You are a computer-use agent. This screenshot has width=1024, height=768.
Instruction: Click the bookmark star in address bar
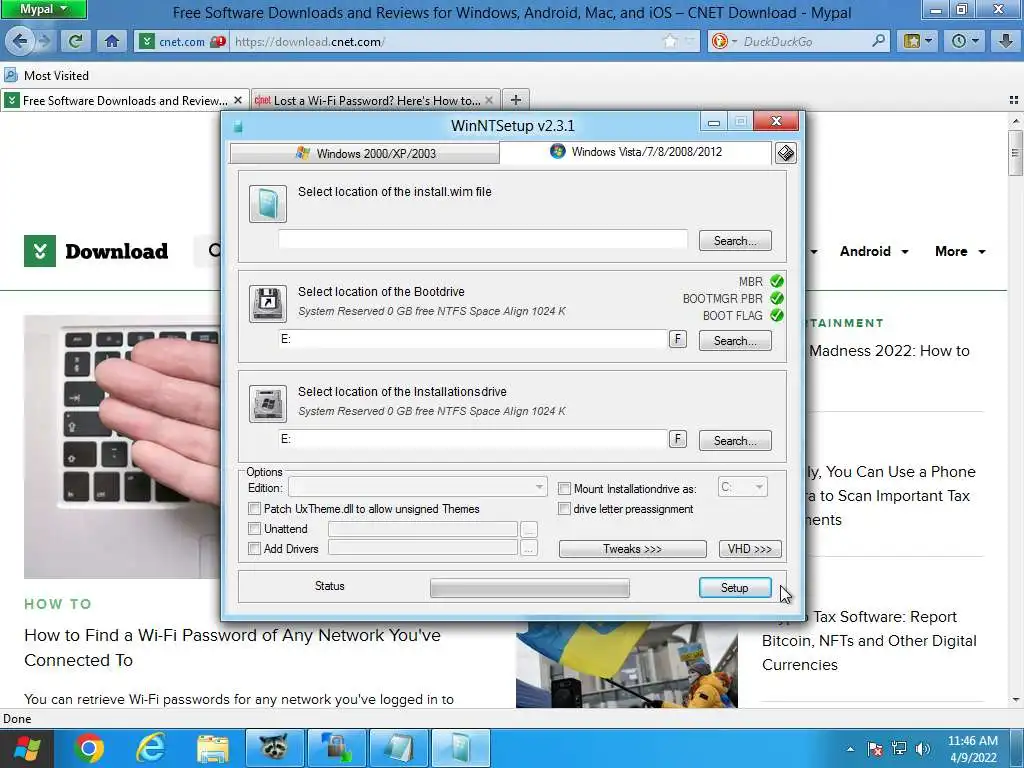(670, 41)
